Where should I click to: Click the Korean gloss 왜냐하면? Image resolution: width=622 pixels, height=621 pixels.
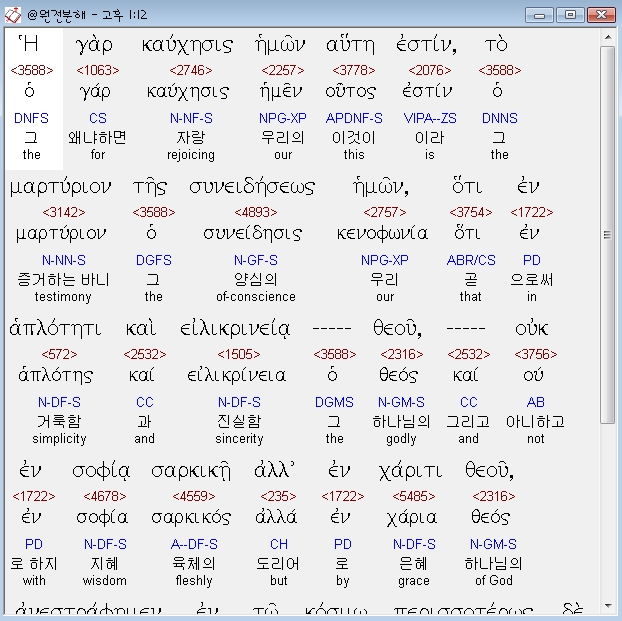pos(98,138)
